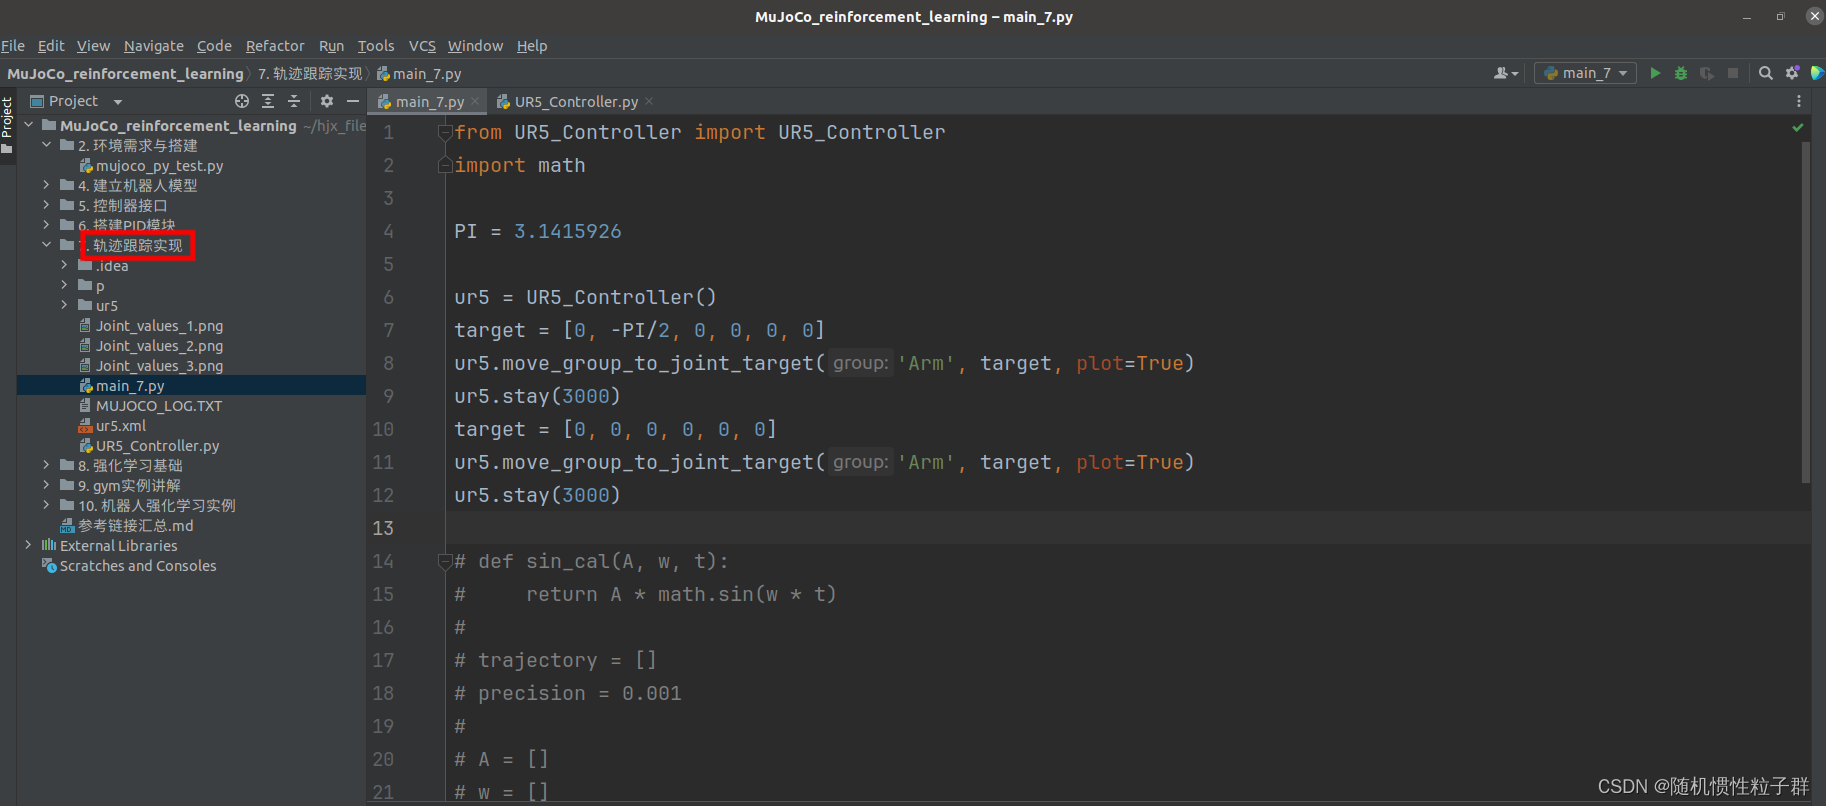Click the 7. 轨迹跟踪实现 breadcrumb

pos(310,74)
